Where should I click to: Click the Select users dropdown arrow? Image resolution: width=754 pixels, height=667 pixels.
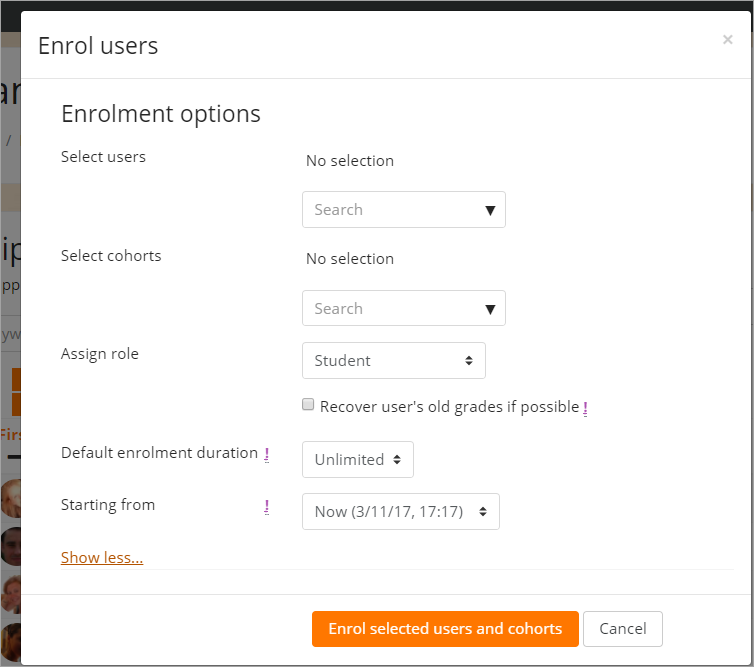(490, 210)
